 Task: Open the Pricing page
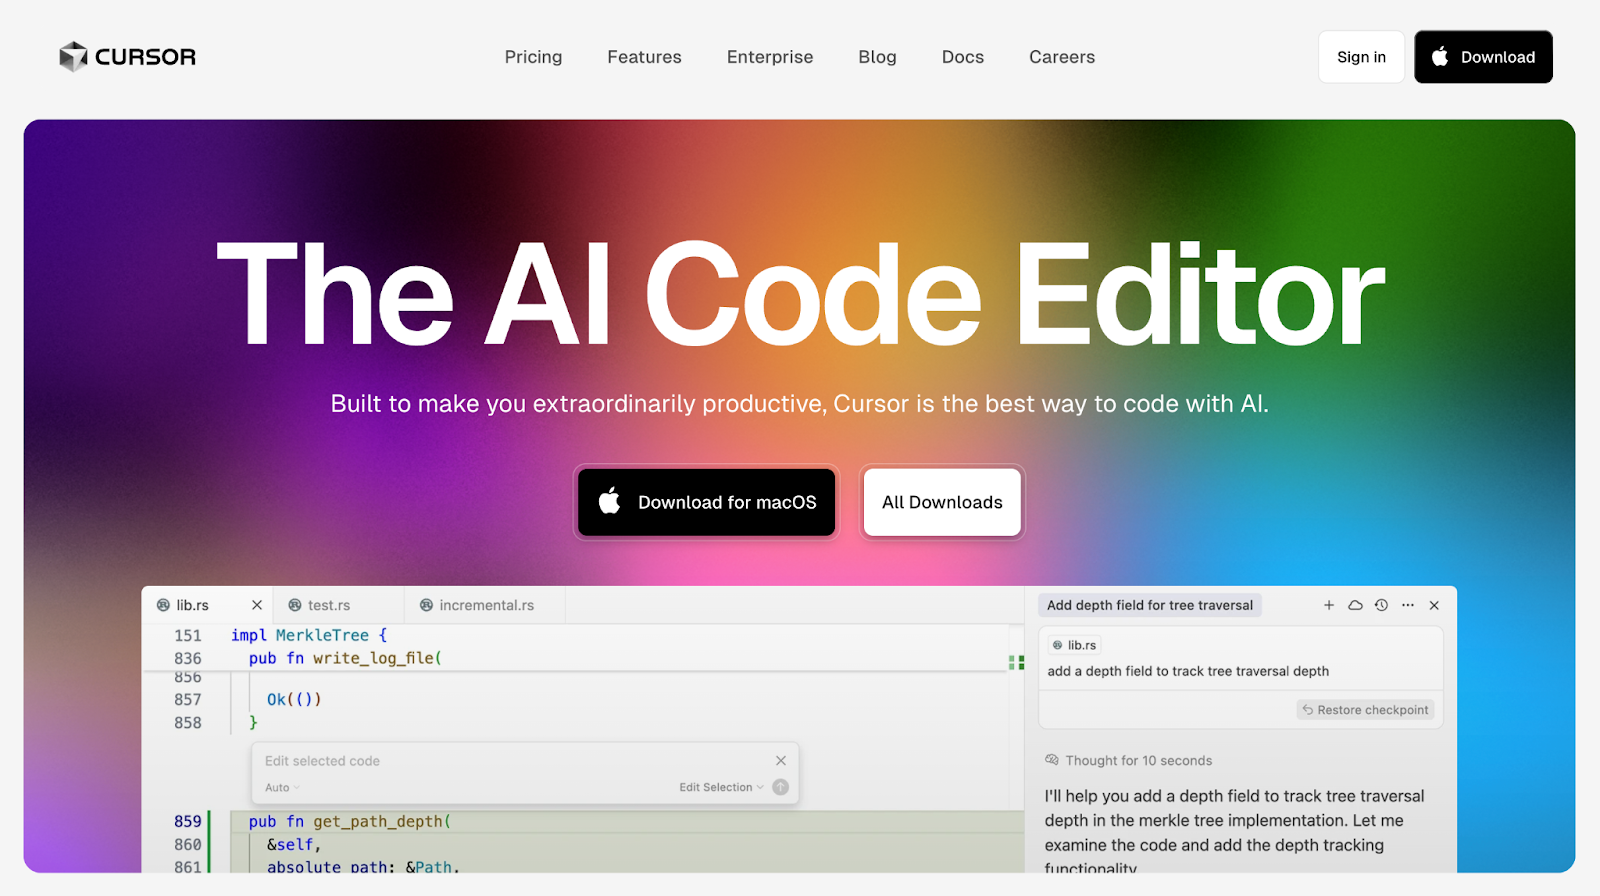click(533, 57)
